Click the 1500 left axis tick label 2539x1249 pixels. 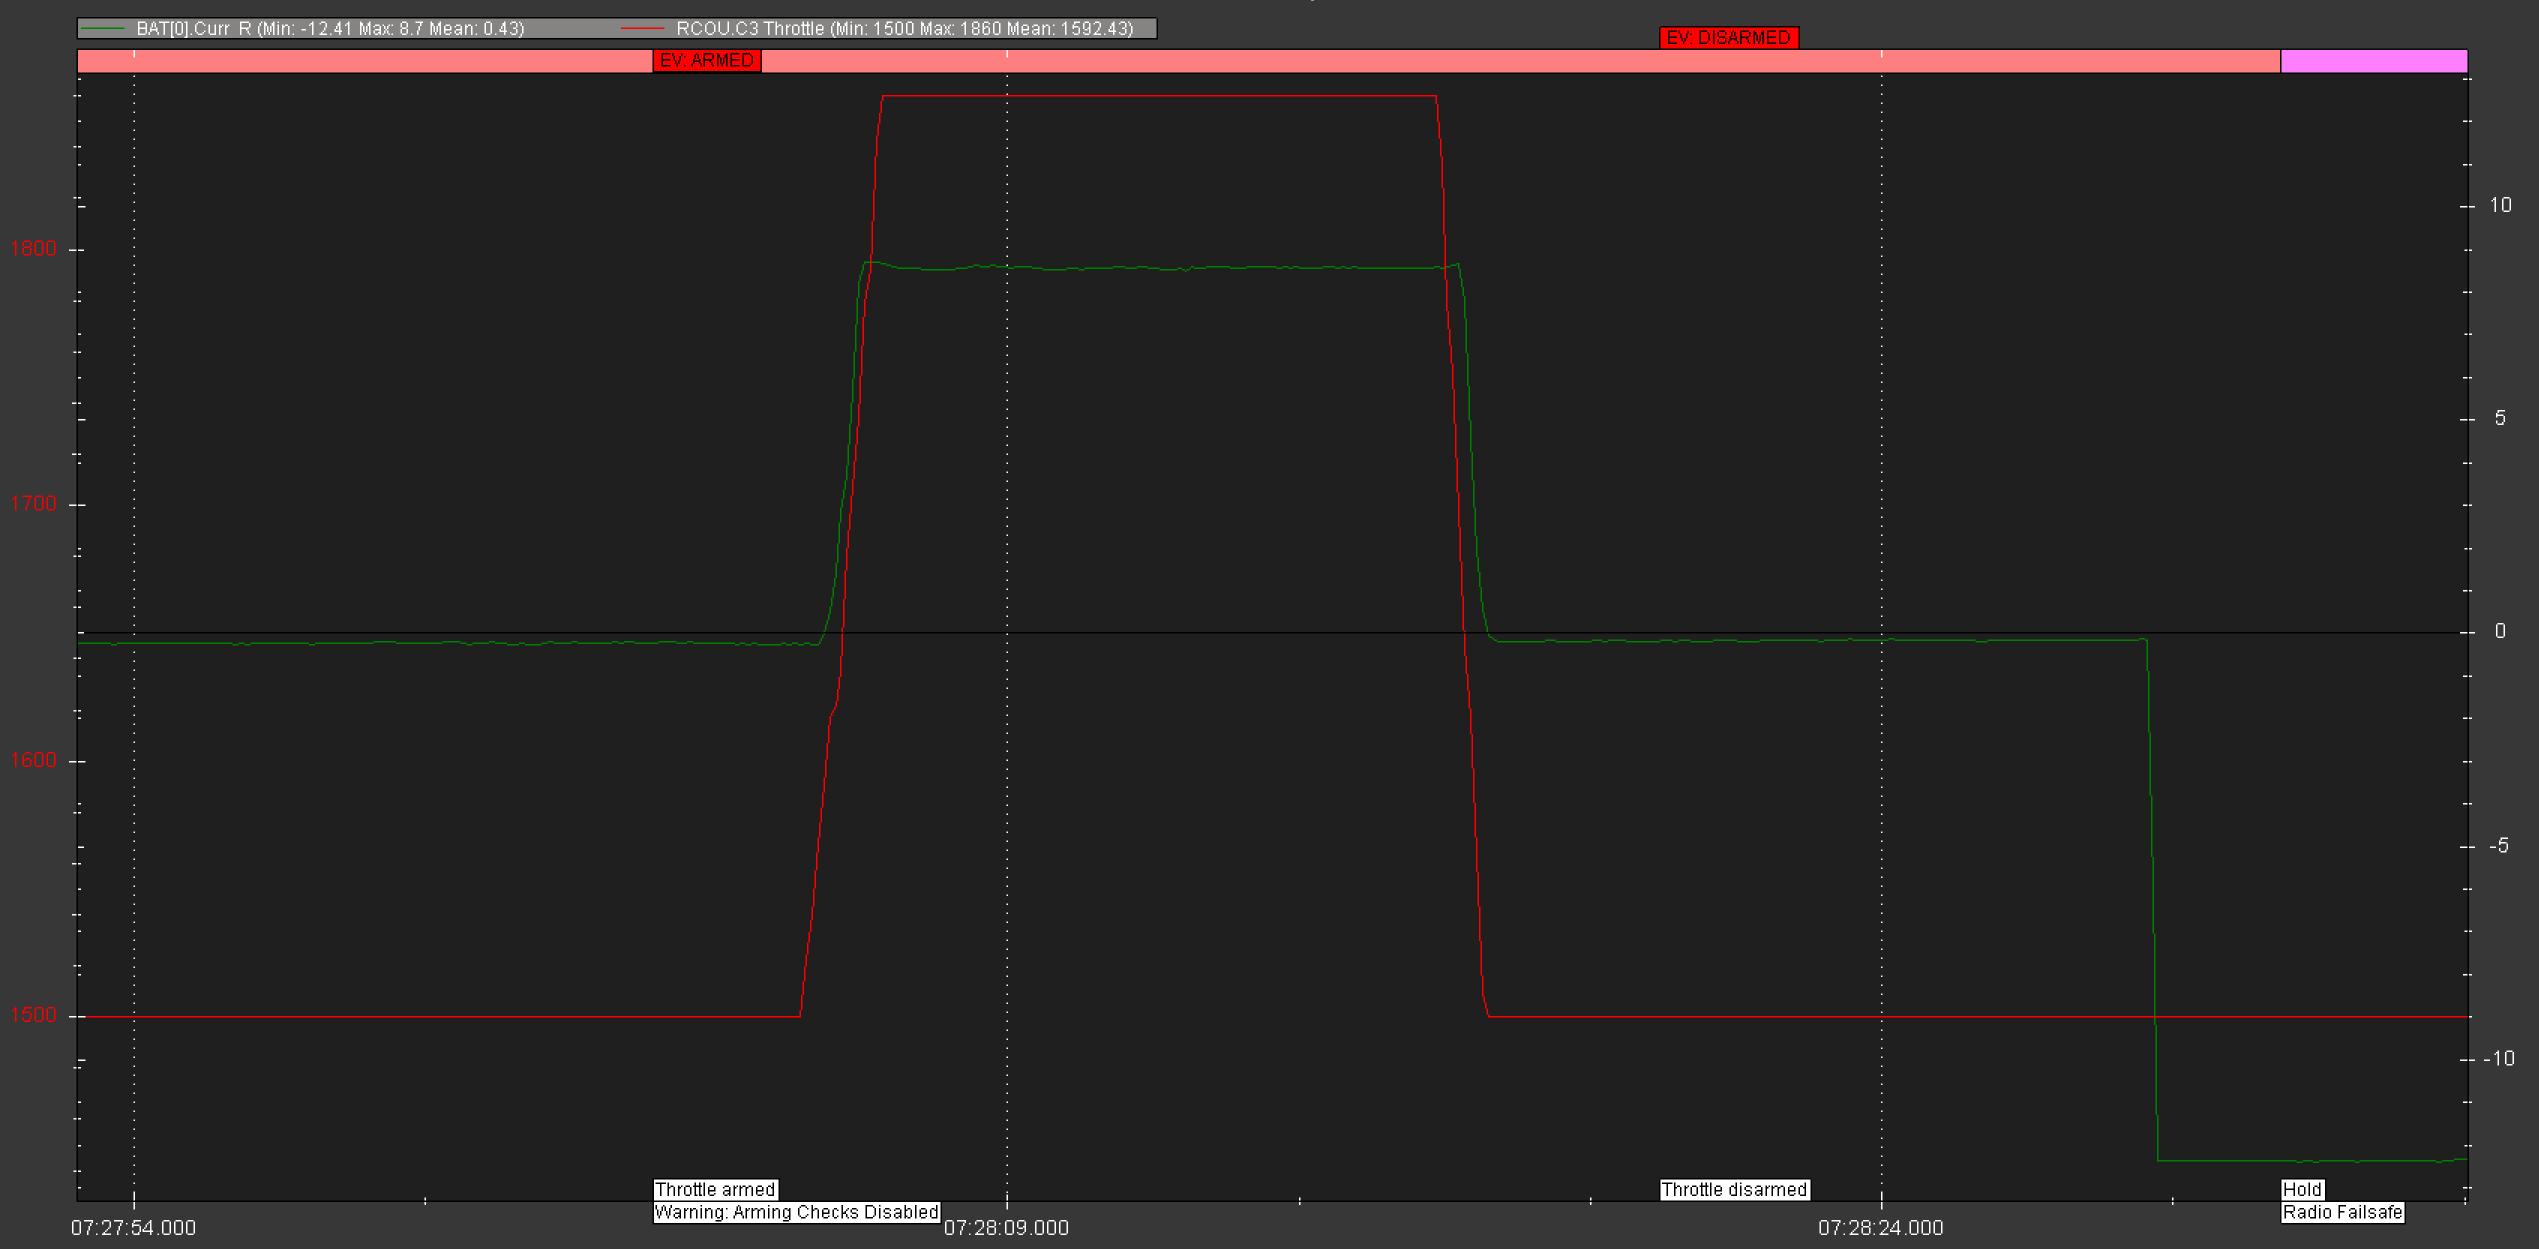pos(33,1015)
